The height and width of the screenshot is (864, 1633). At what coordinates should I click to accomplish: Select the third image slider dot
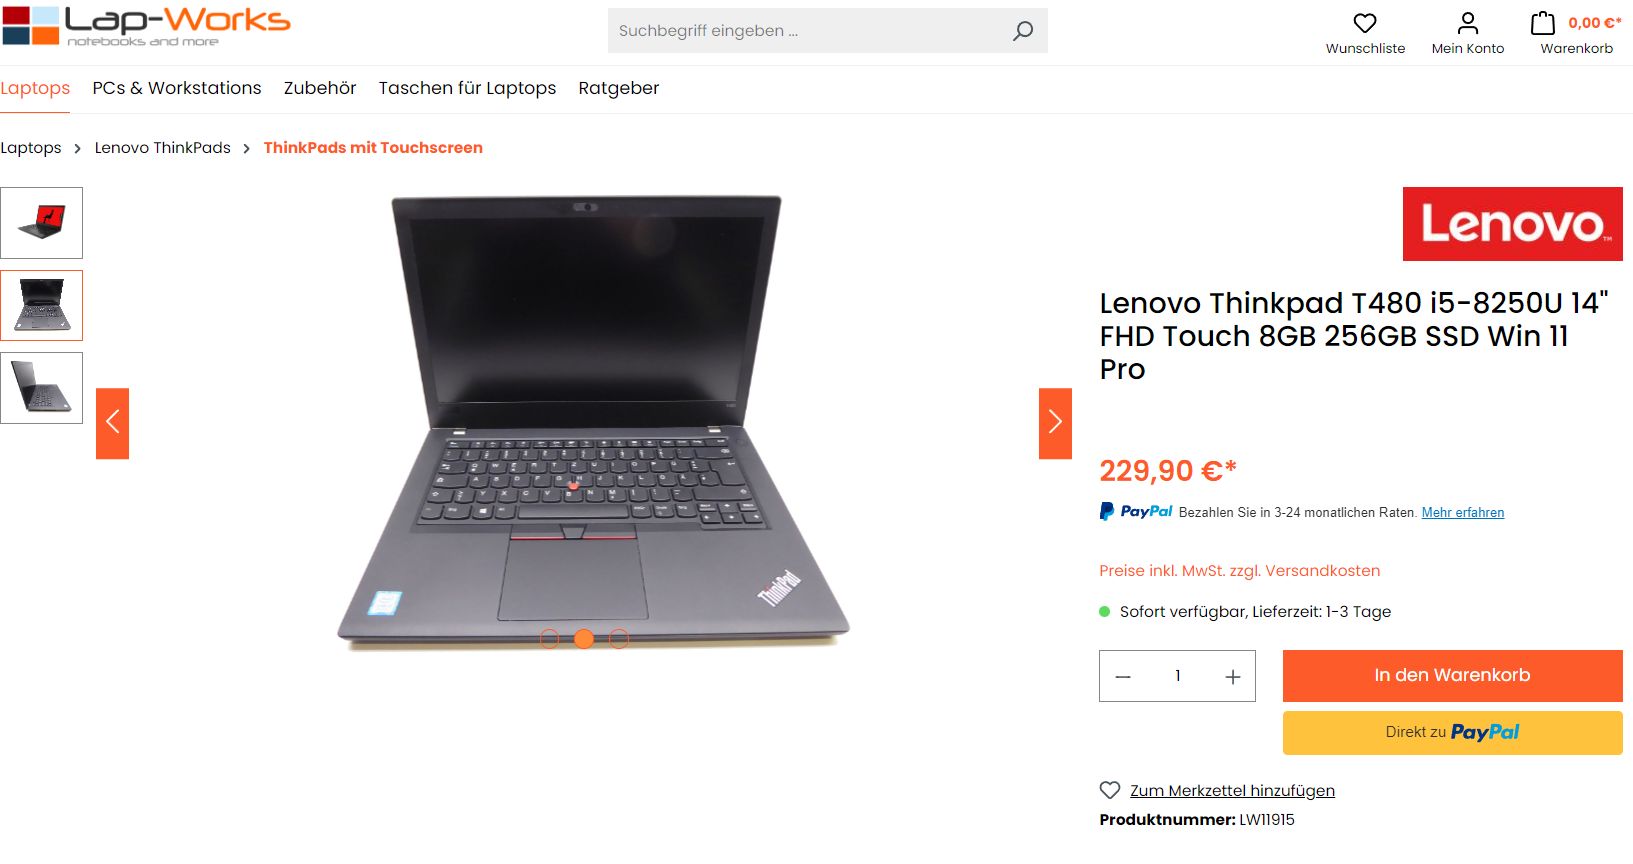pos(619,639)
